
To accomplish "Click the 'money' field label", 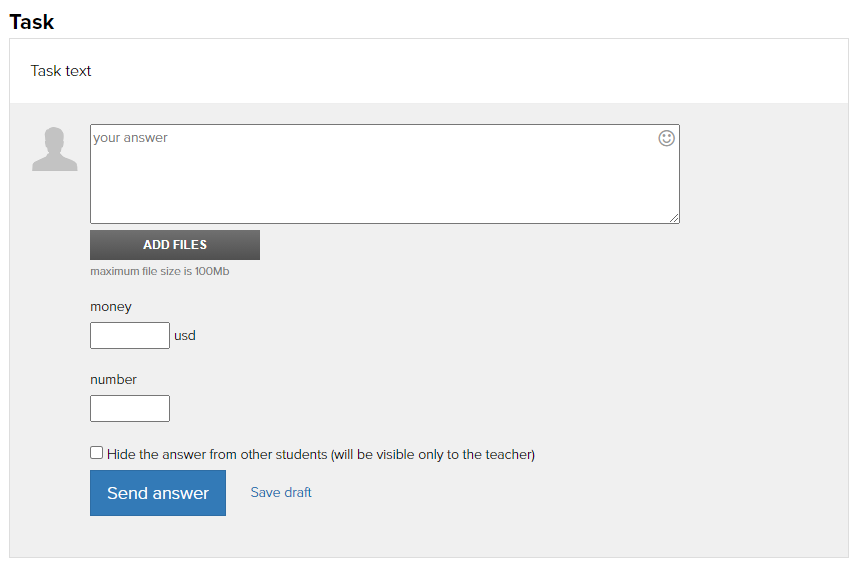I will pos(111,307).
